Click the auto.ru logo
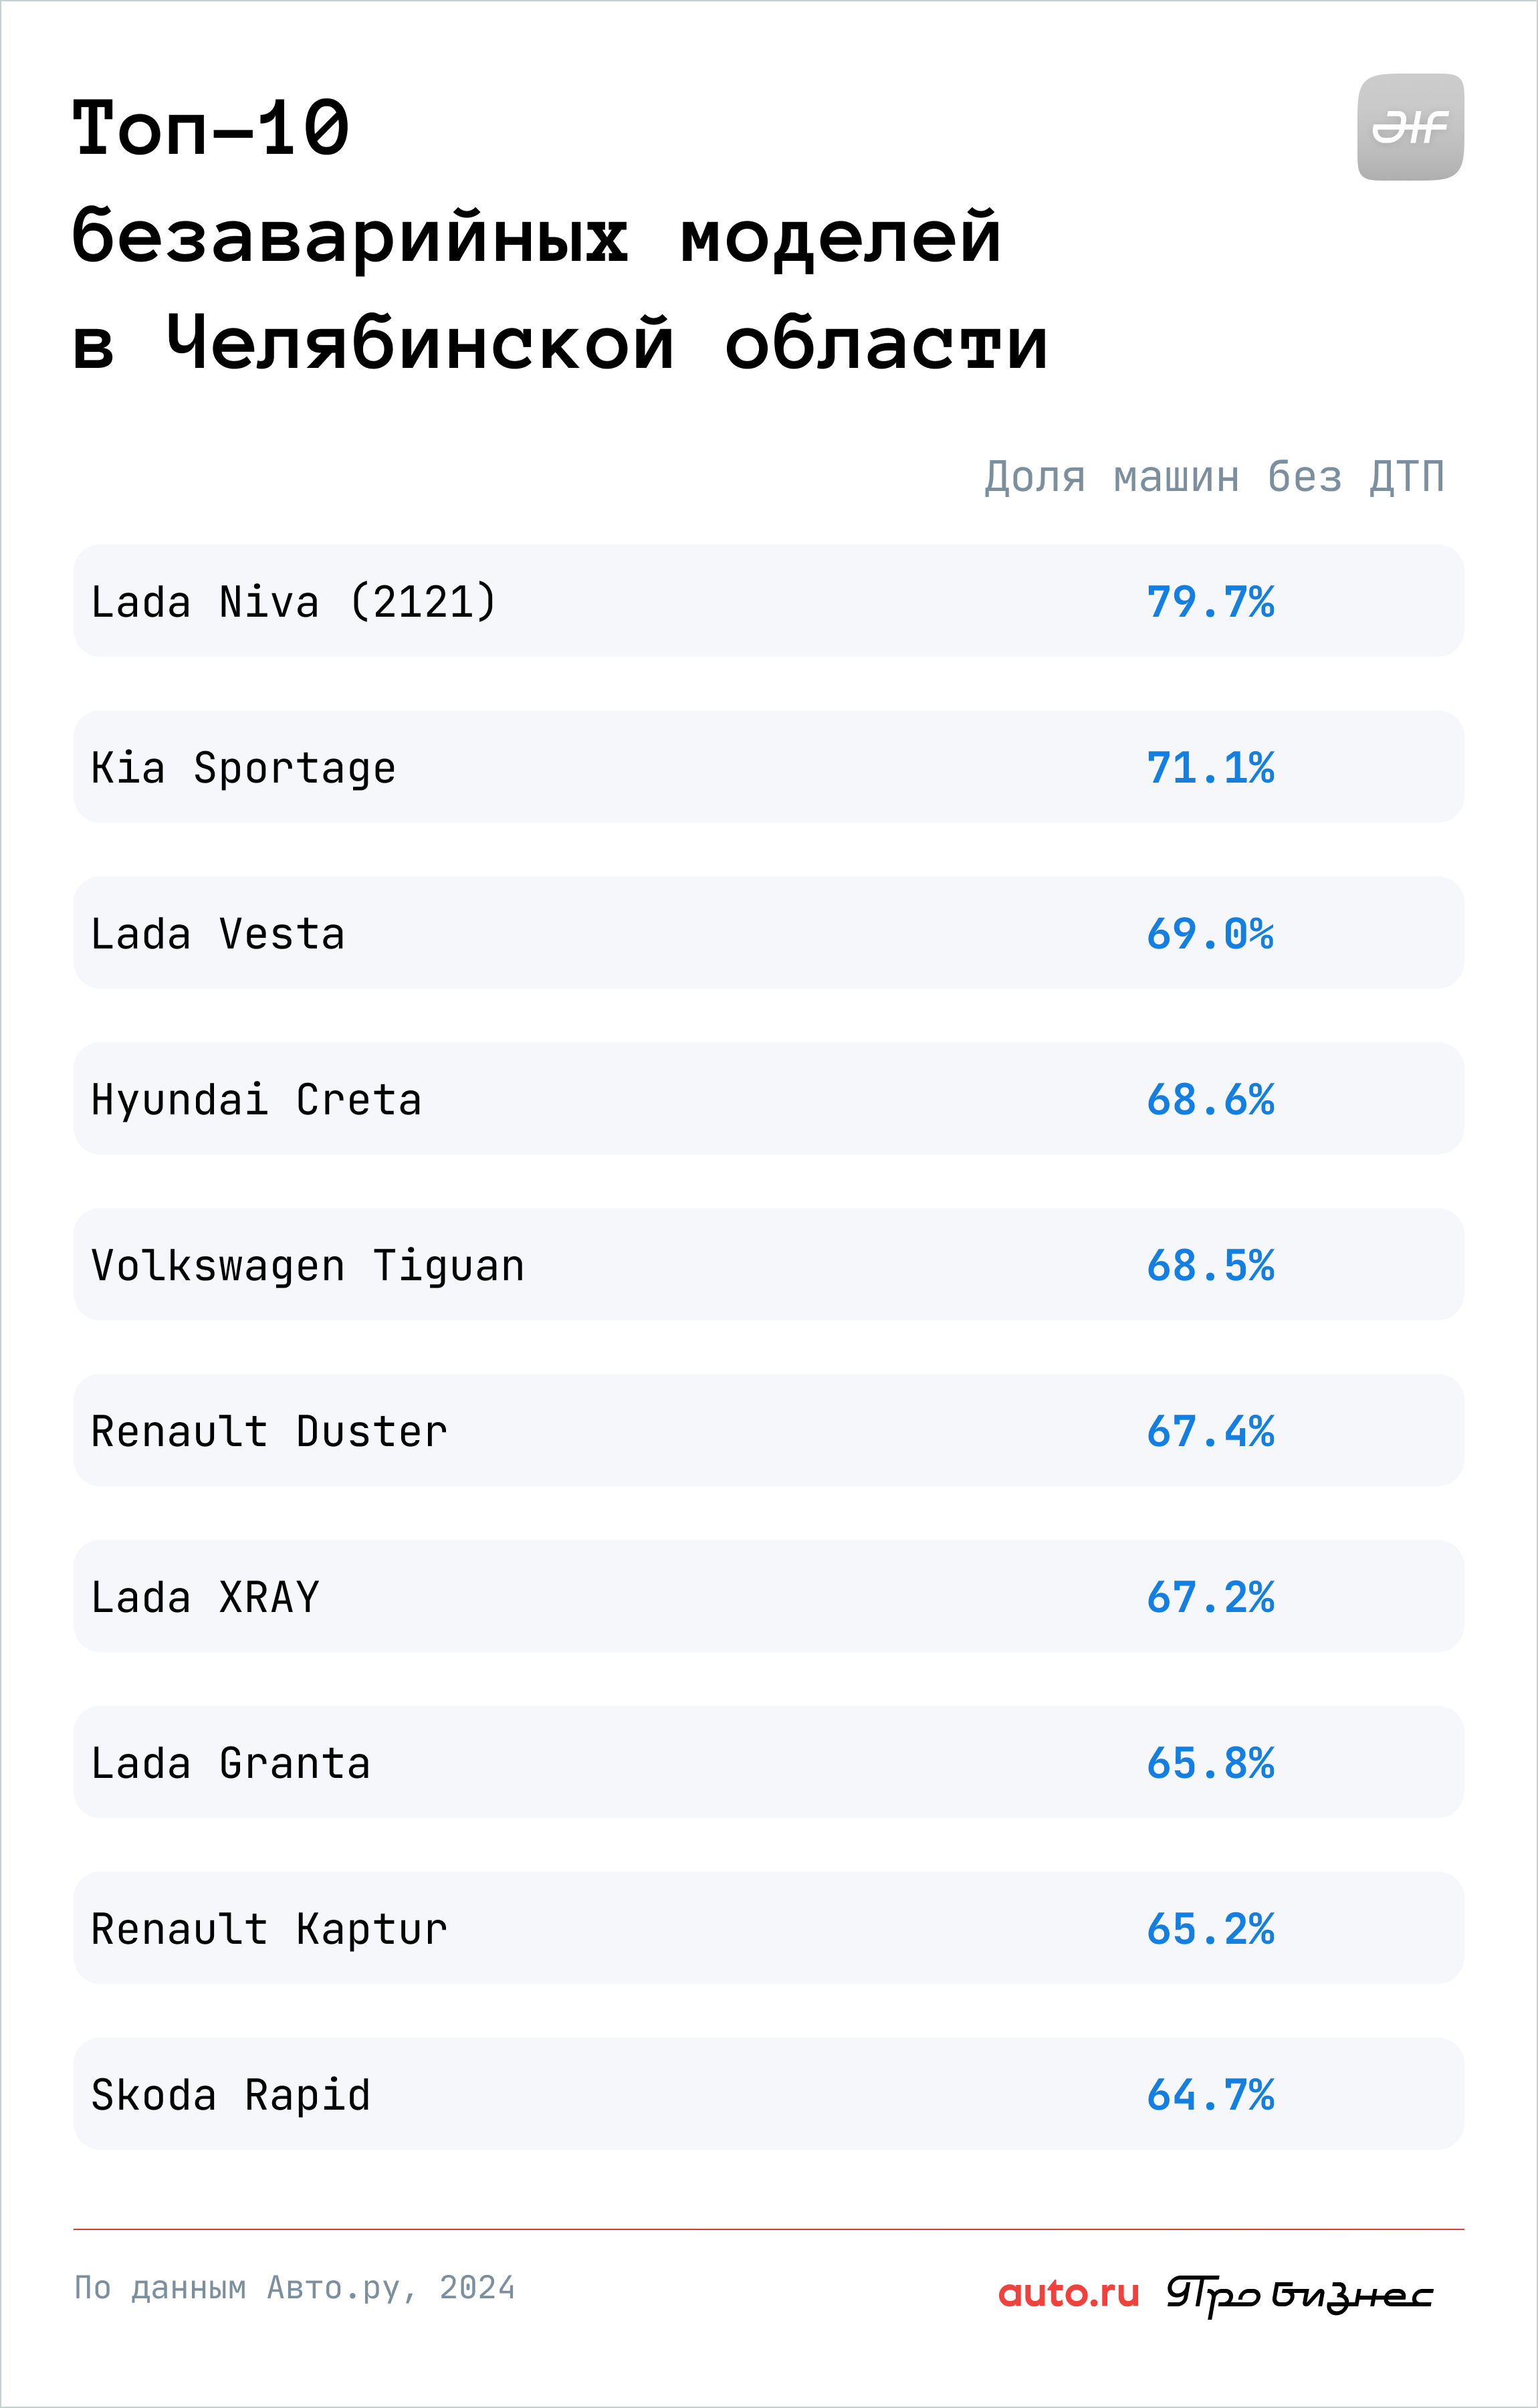 click(x=1069, y=2293)
